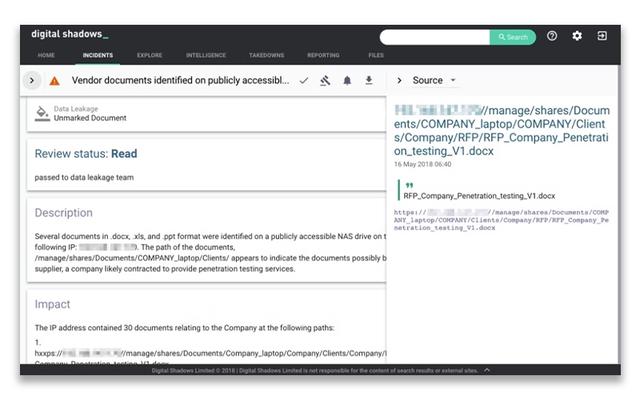Expand the chevron beside Source
Image resolution: width=640 pixels, height=400 pixels.
[400, 80]
